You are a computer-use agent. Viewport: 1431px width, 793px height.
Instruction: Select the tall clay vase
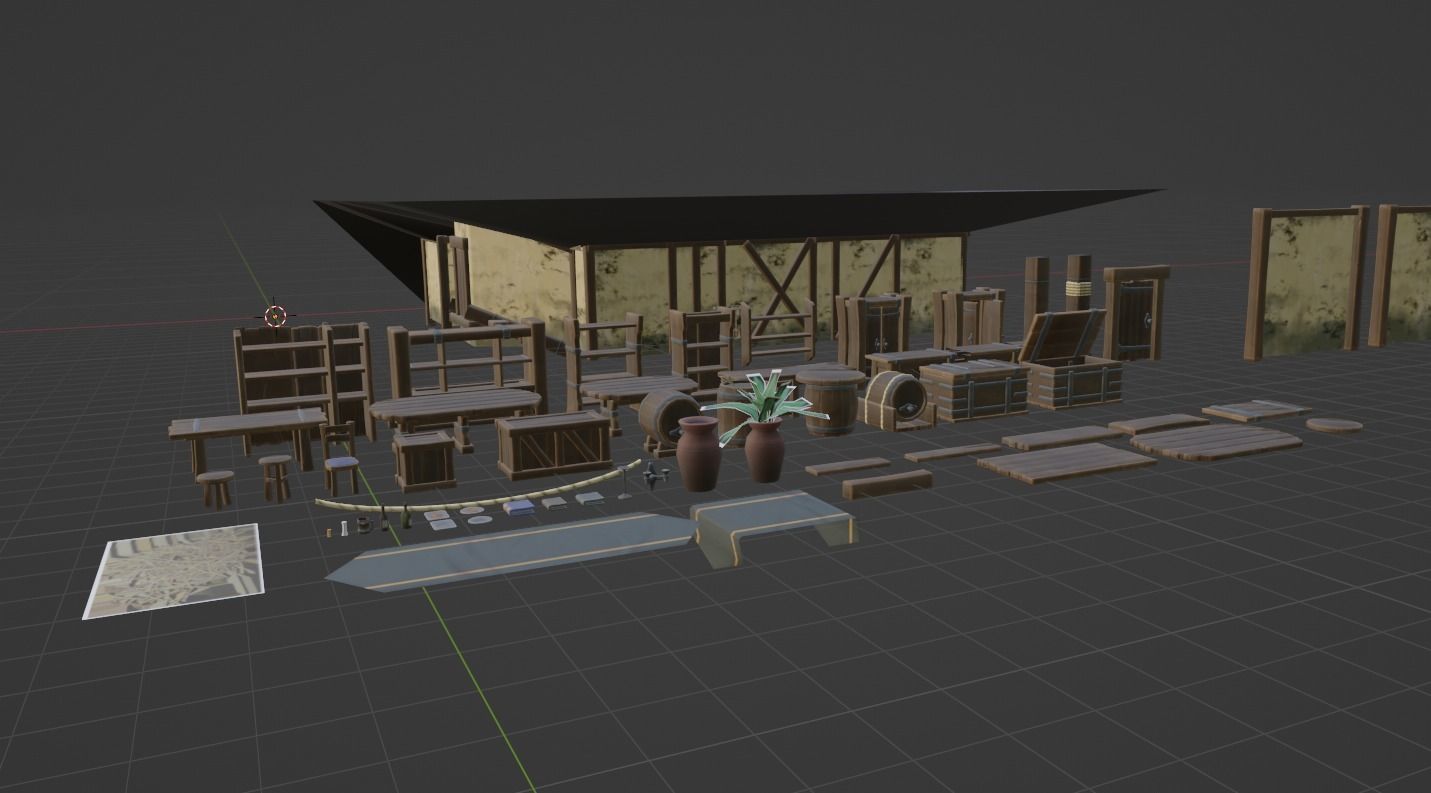tap(699, 449)
